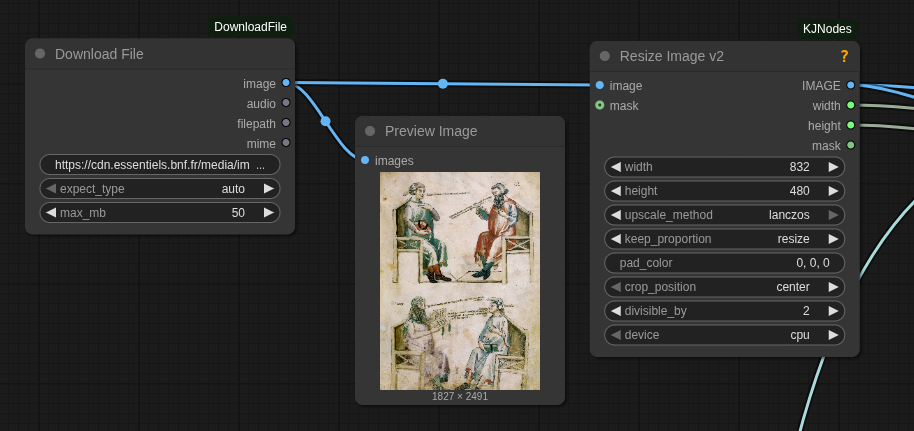914x431 pixels.
Task: Click the width output port
Action: (850, 106)
